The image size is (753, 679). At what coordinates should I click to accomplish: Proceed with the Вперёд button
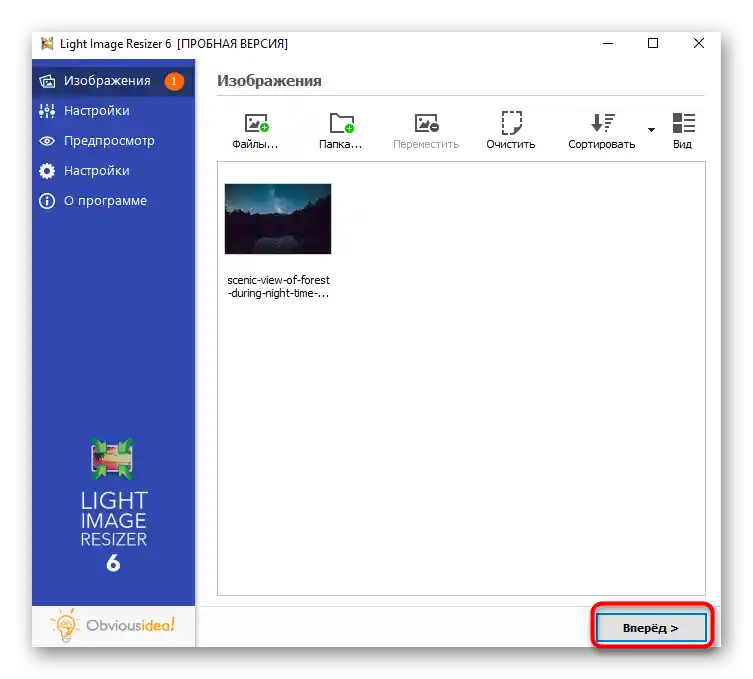[651, 628]
